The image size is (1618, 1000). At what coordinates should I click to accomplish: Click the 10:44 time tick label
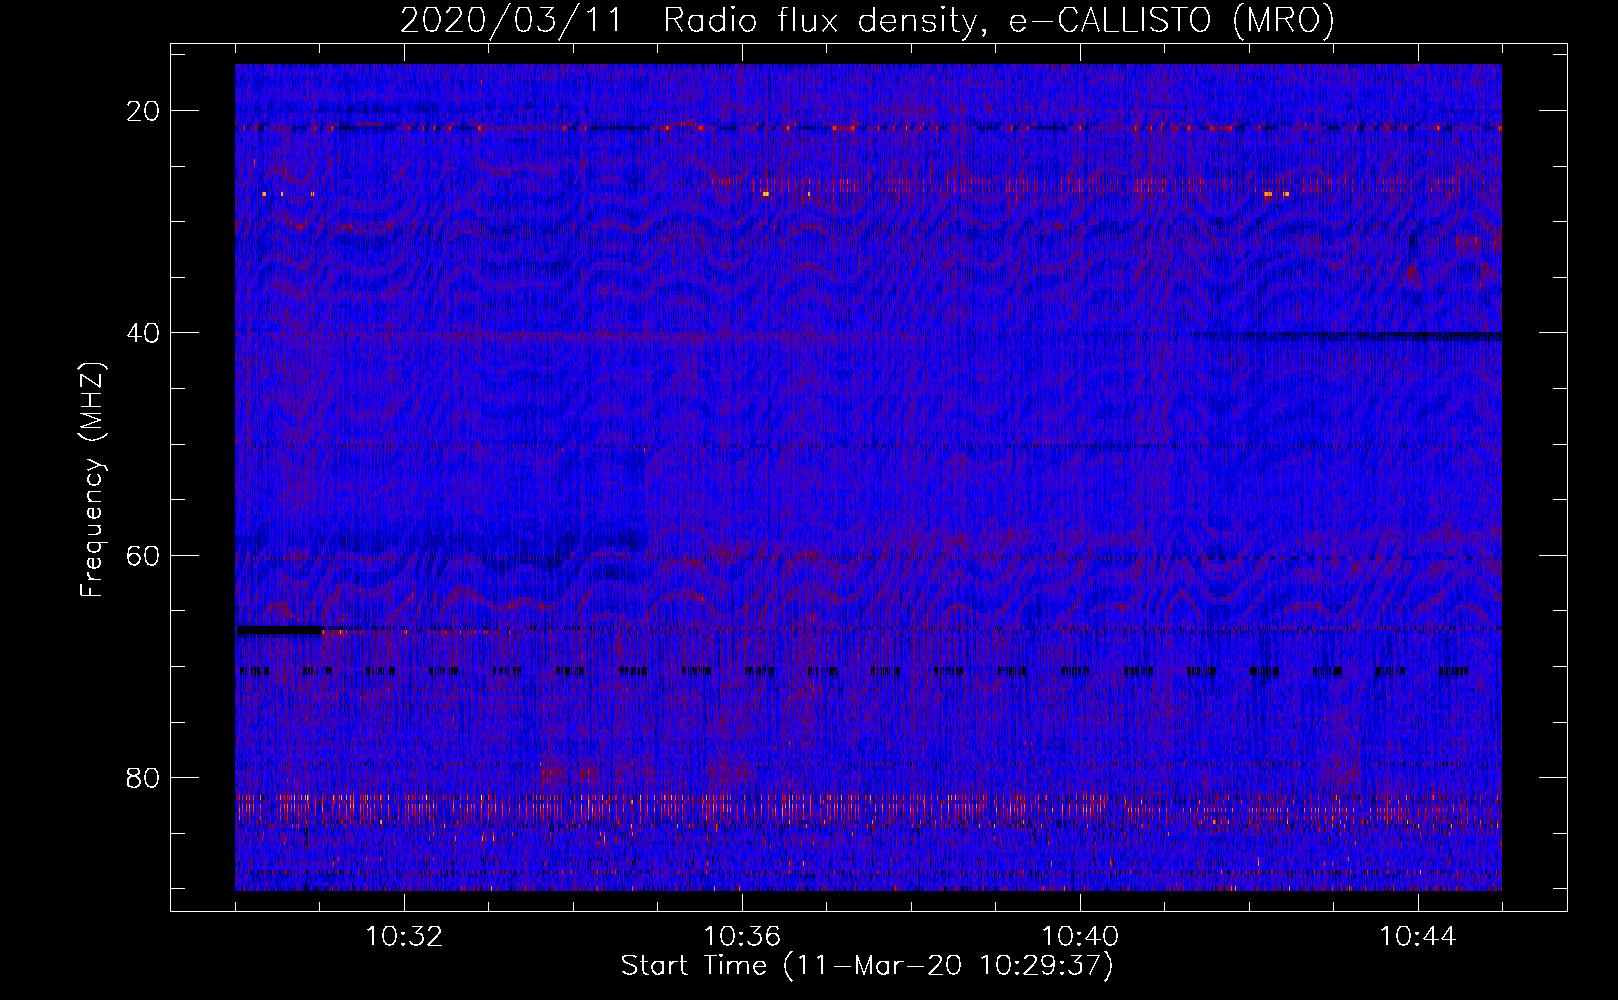(1418, 937)
